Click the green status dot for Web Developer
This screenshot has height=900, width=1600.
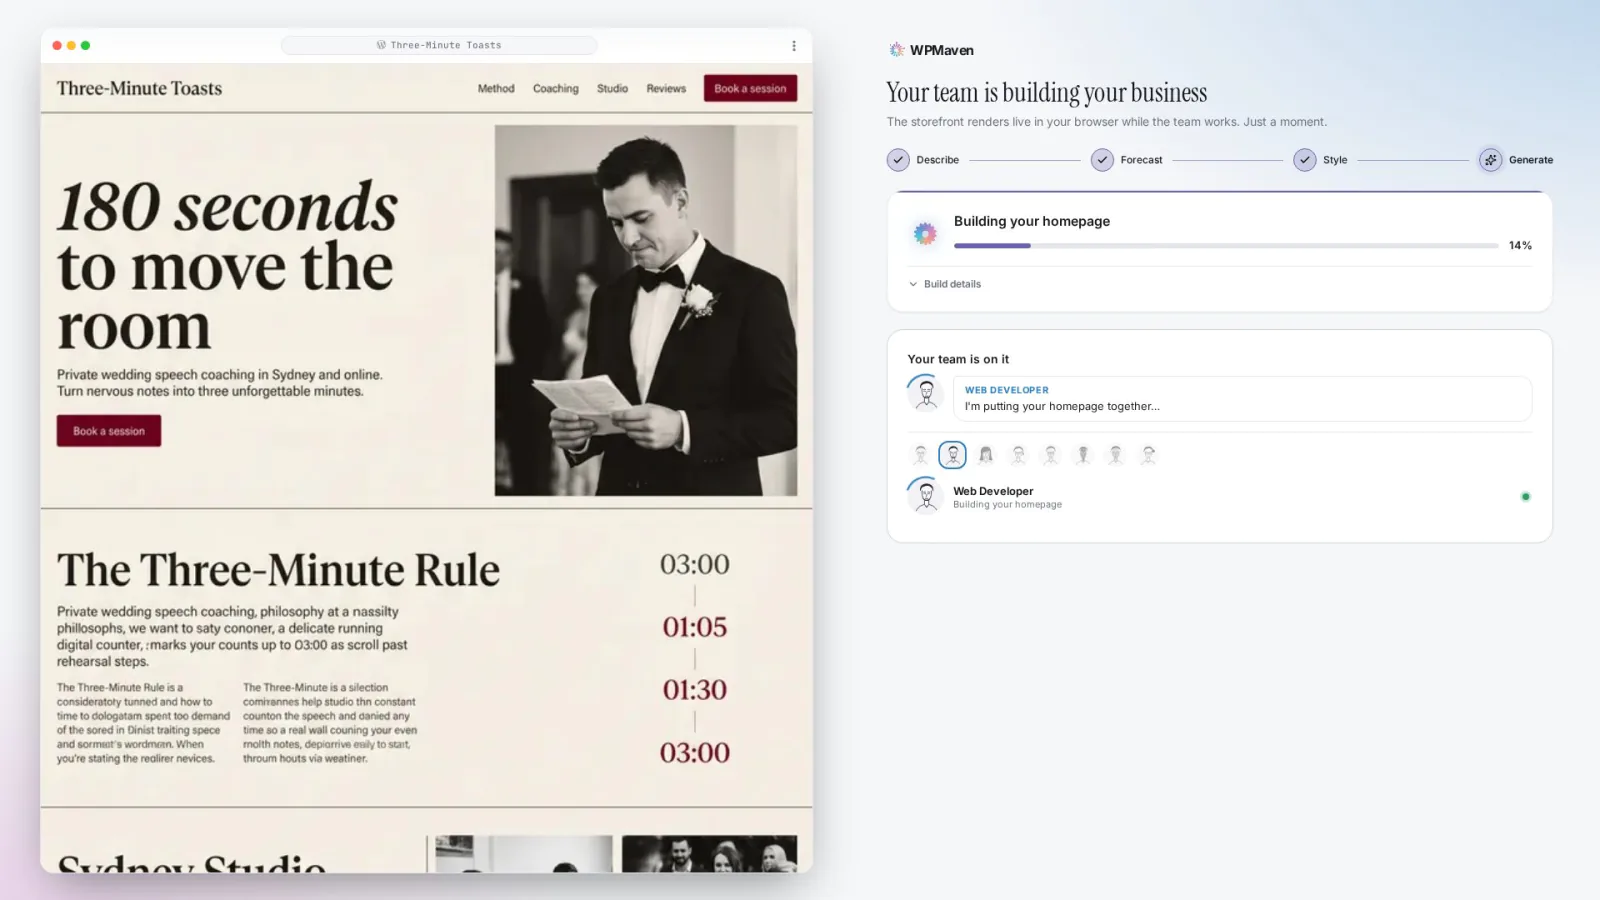(1525, 497)
